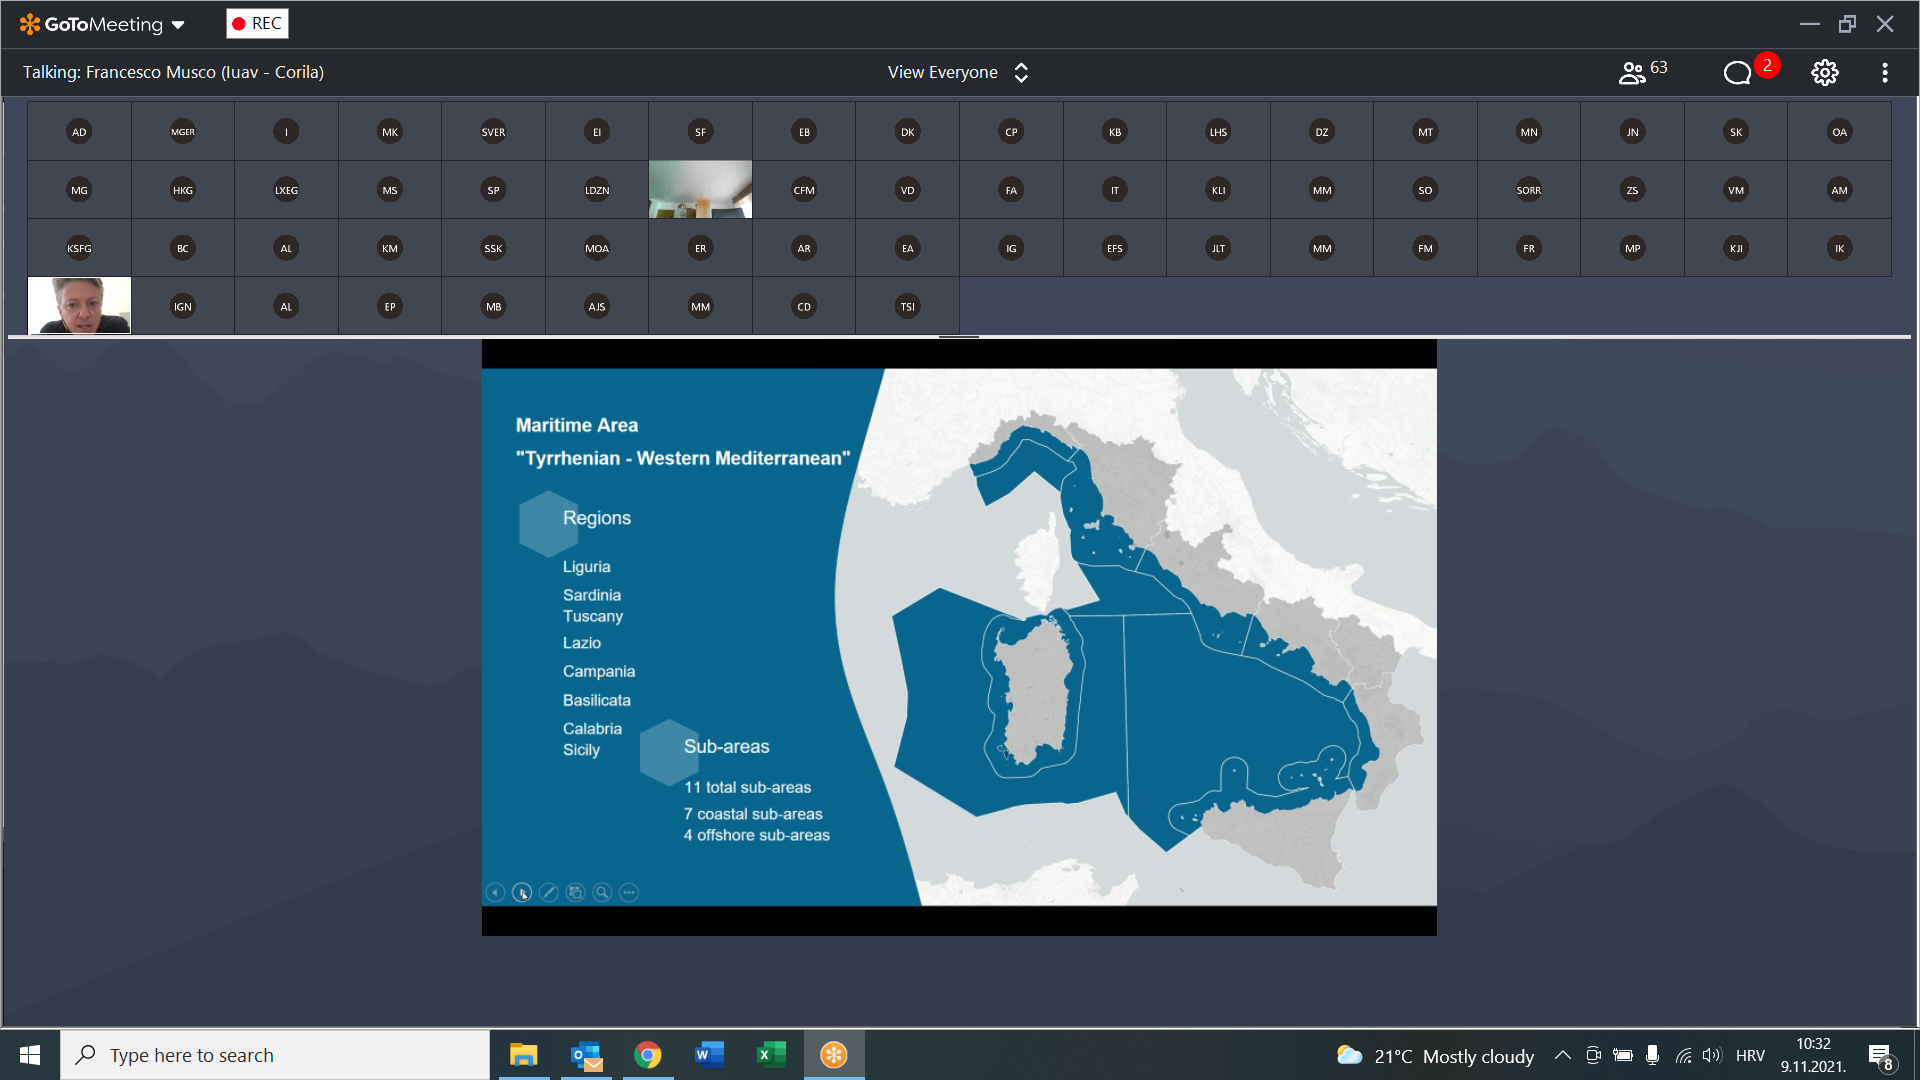Viewport: 1920px width, 1080px height.
Task: Click the 21°C Mostly cloudy weather widget
Action: pos(1435,1055)
